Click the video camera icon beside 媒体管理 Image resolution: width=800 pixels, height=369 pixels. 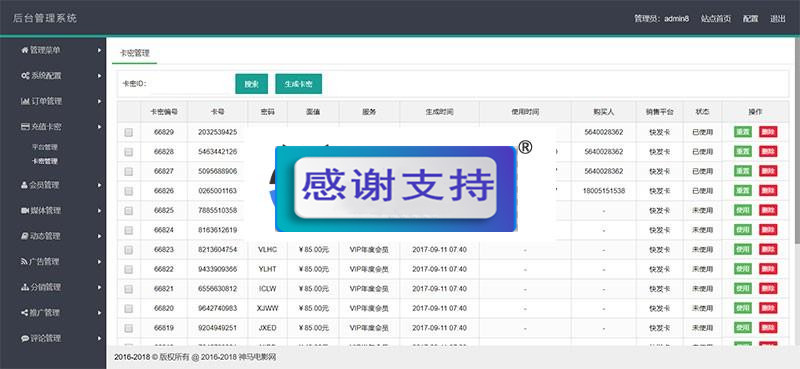(25, 210)
